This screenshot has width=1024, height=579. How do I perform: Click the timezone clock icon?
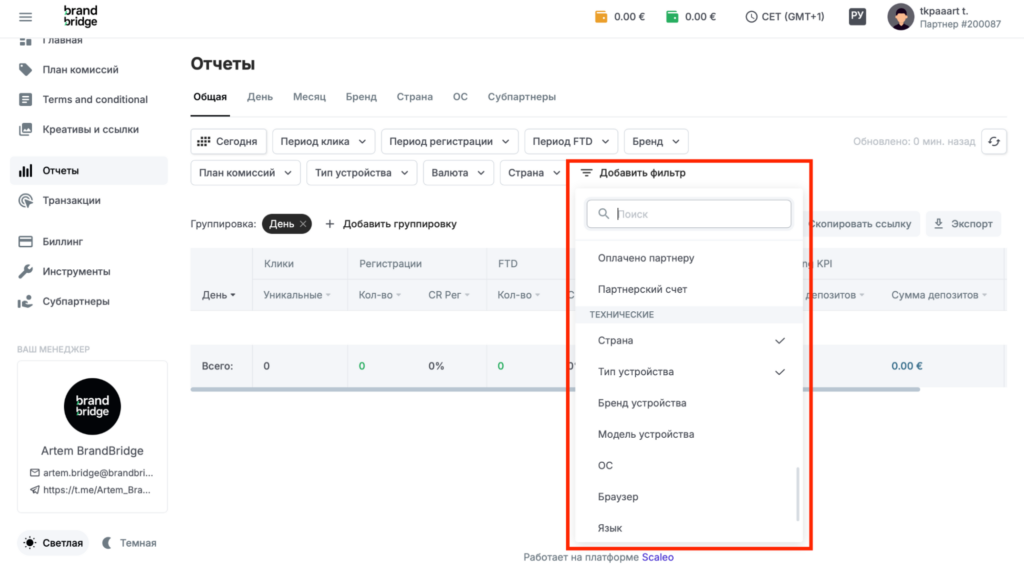[751, 17]
